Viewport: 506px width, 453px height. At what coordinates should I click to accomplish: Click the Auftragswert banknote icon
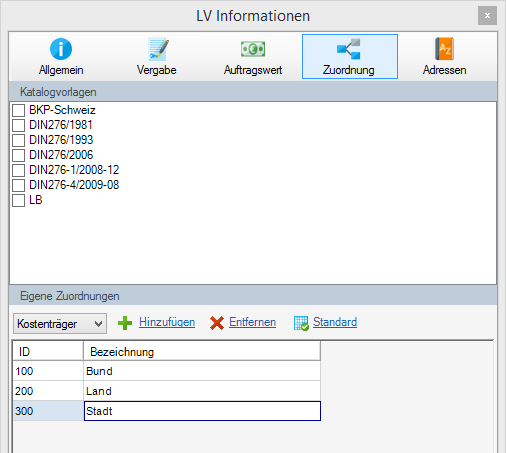click(x=253, y=49)
